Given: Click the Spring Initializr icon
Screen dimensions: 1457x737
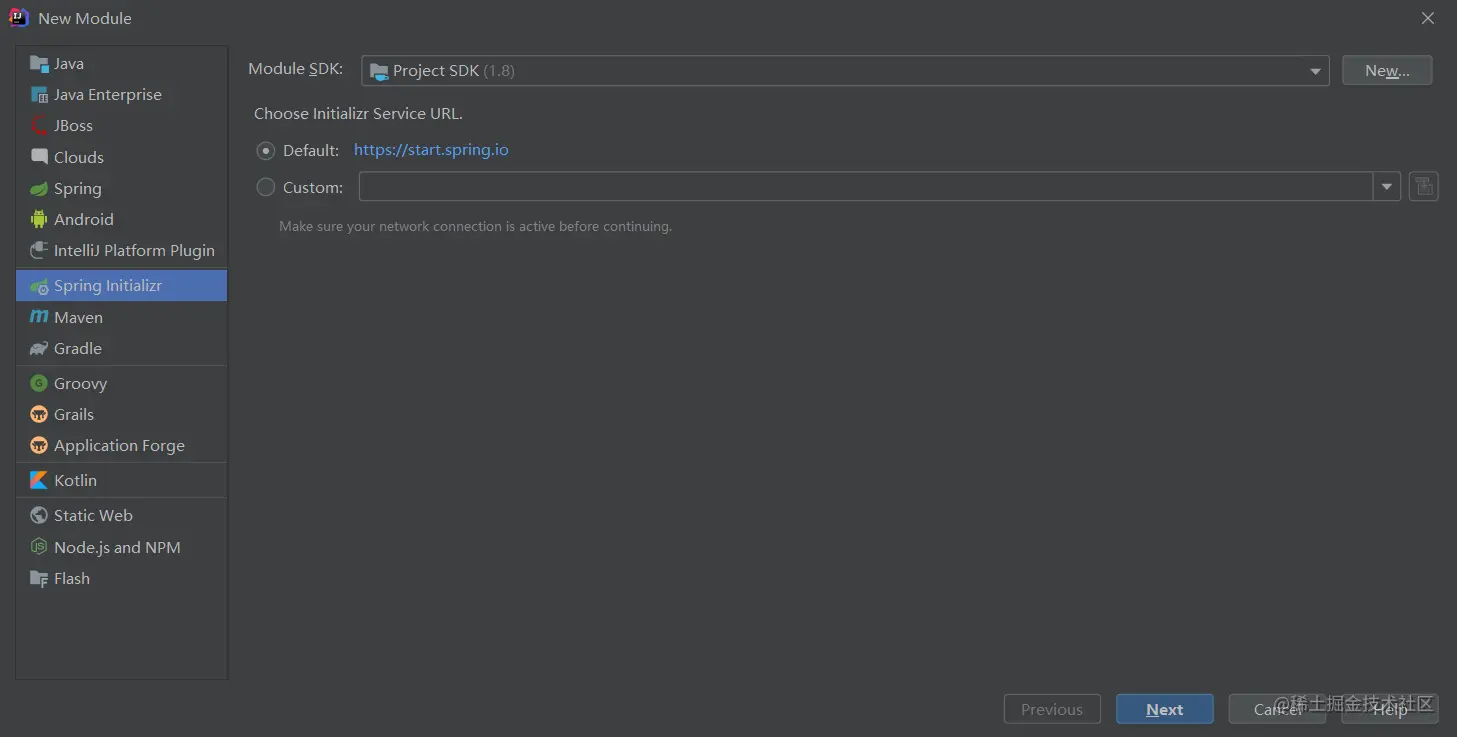Looking at the screenshot, I should [x=39, y=286].
